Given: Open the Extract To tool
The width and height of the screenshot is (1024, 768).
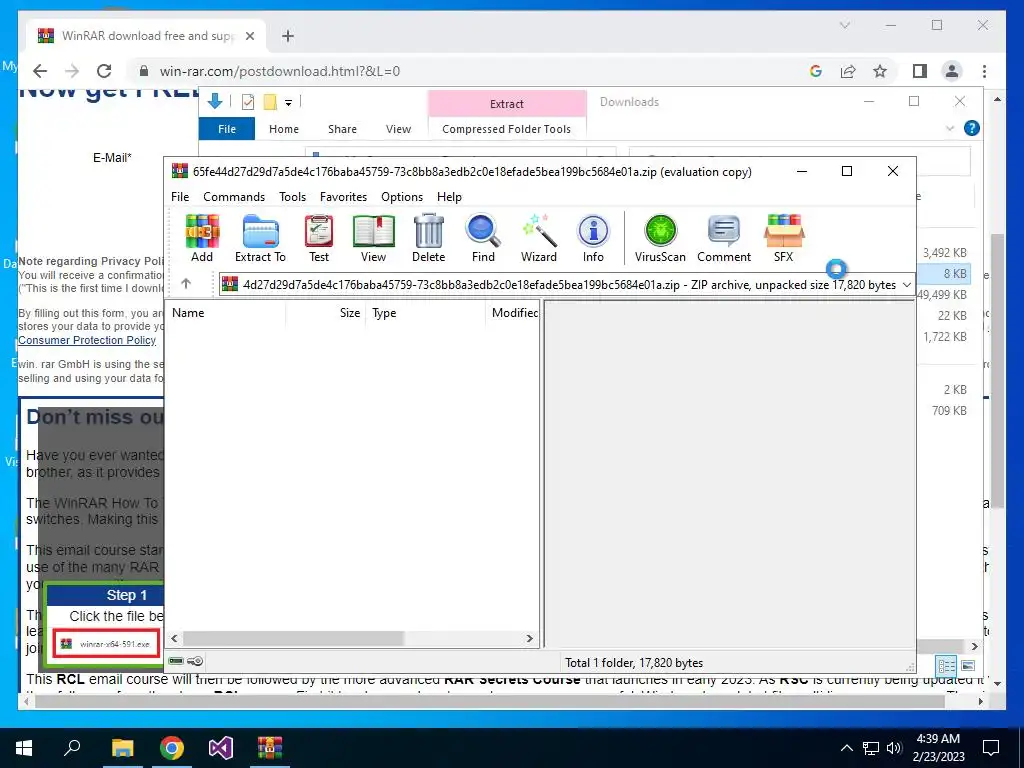Looking at the screenshot, I should (x=260, y=238).
